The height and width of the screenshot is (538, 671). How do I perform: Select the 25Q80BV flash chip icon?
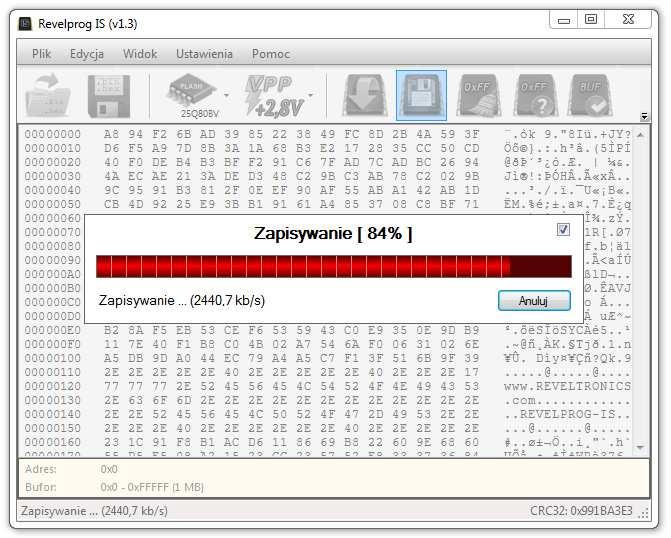[x=192, y=95]
